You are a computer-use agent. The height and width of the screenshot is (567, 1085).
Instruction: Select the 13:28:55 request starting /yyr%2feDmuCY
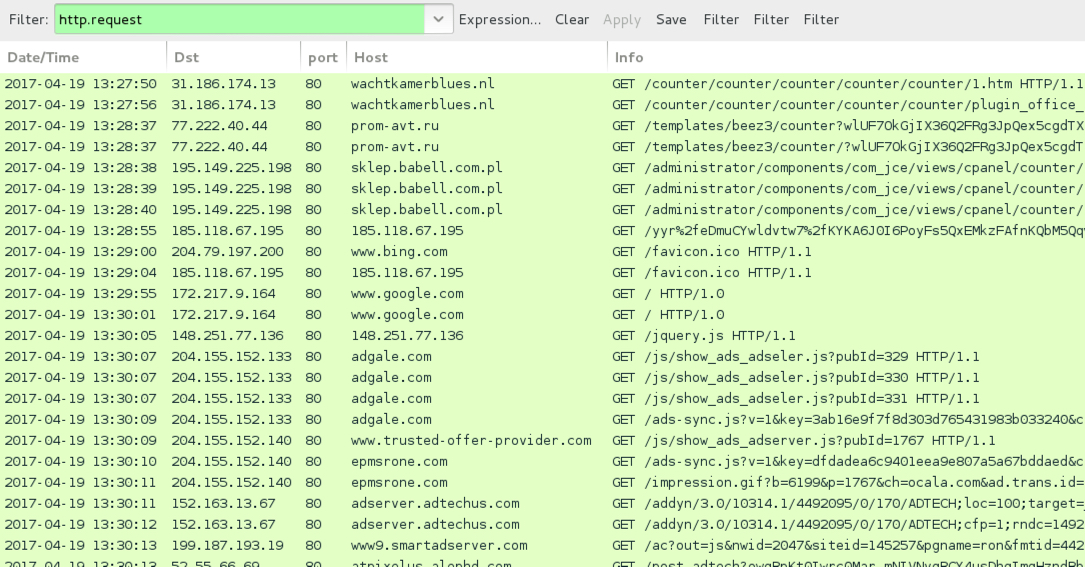pyautogui.click(x=542, y=231)
